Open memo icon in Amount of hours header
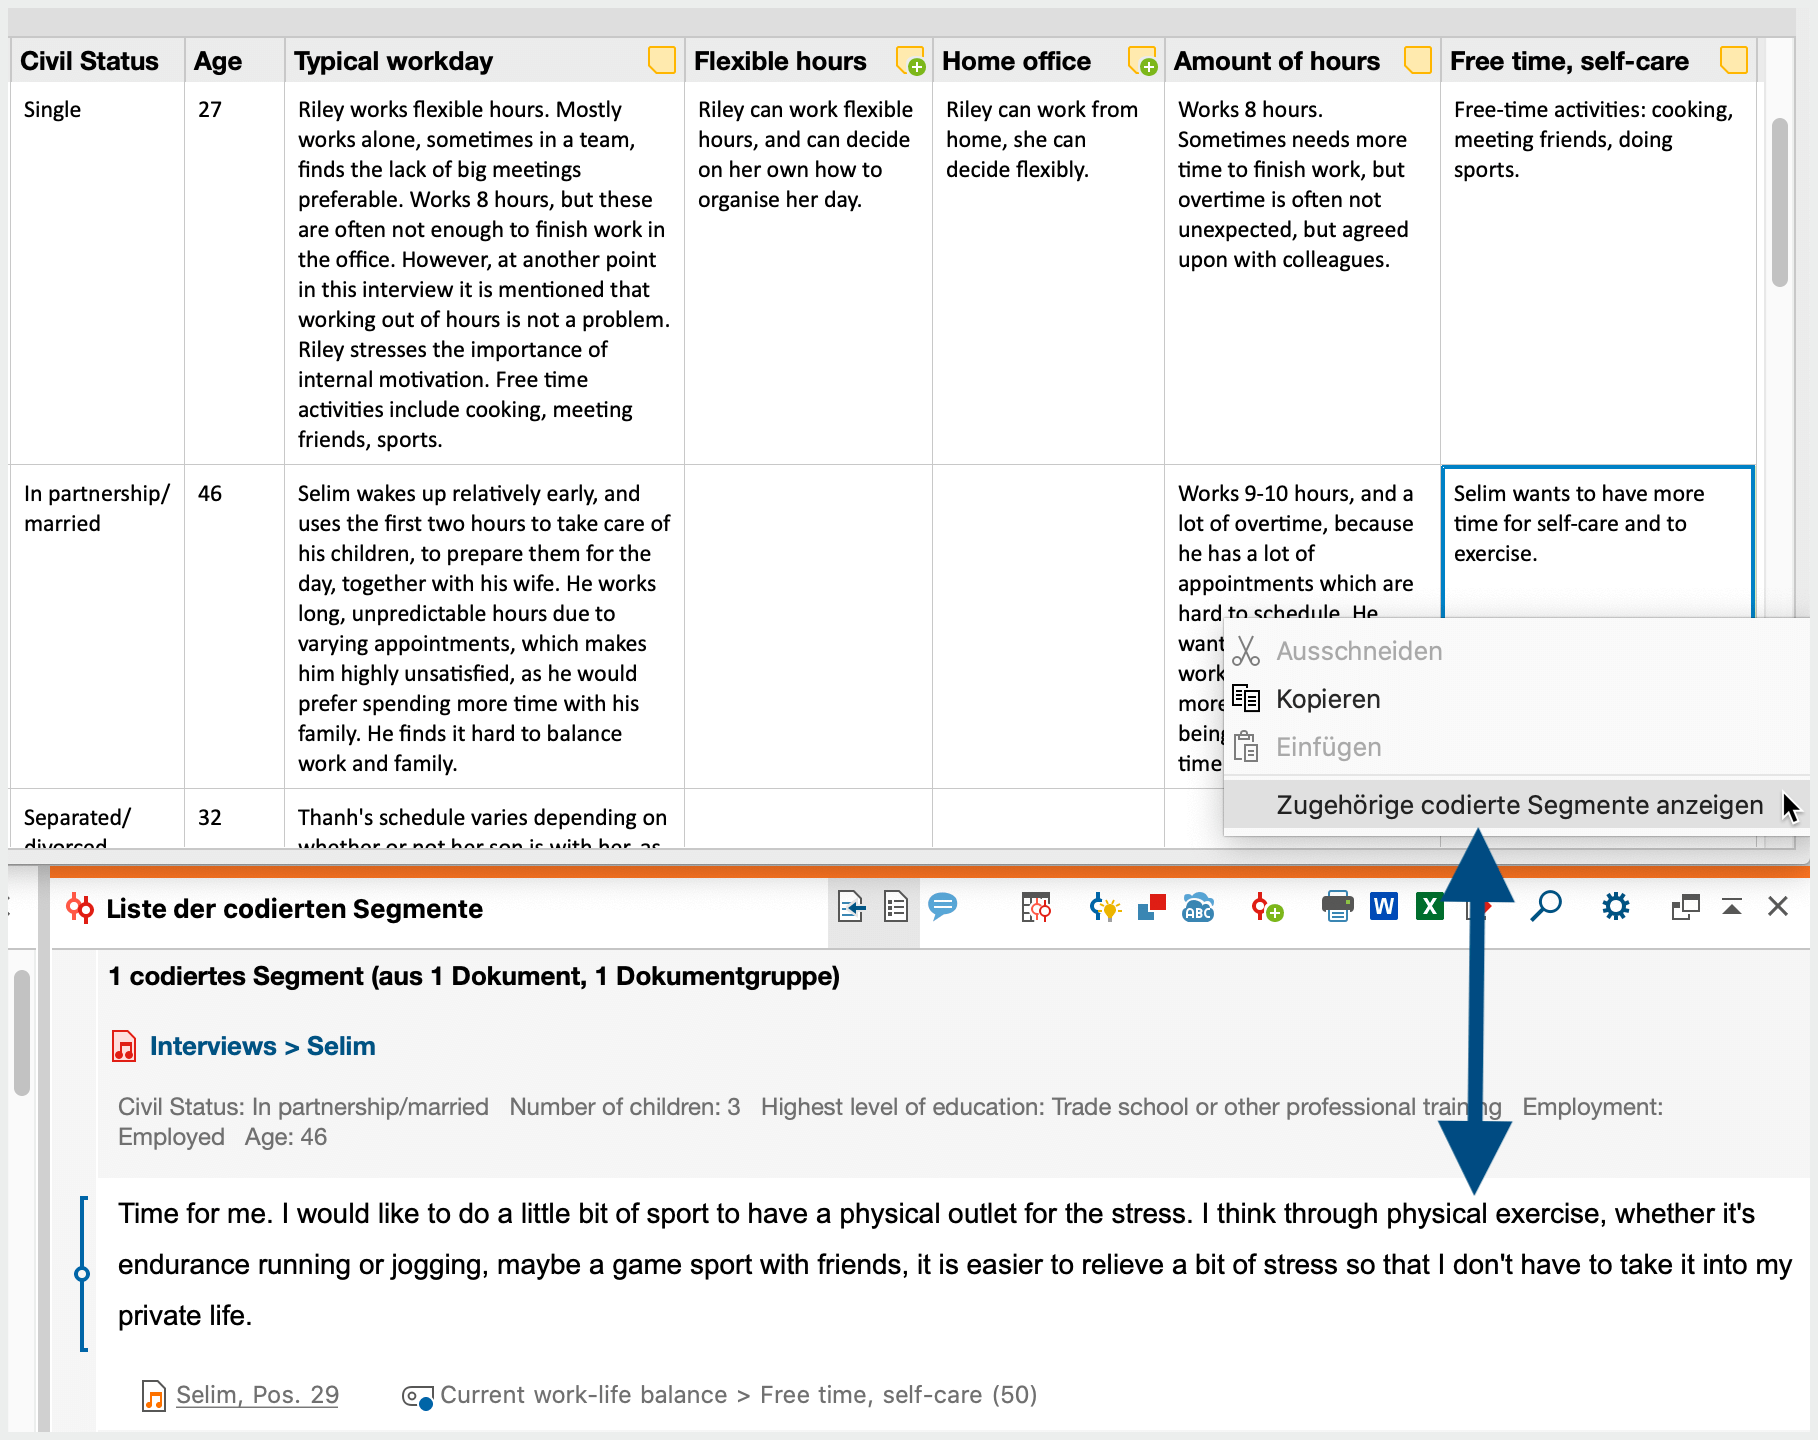 click(1417, 61)
